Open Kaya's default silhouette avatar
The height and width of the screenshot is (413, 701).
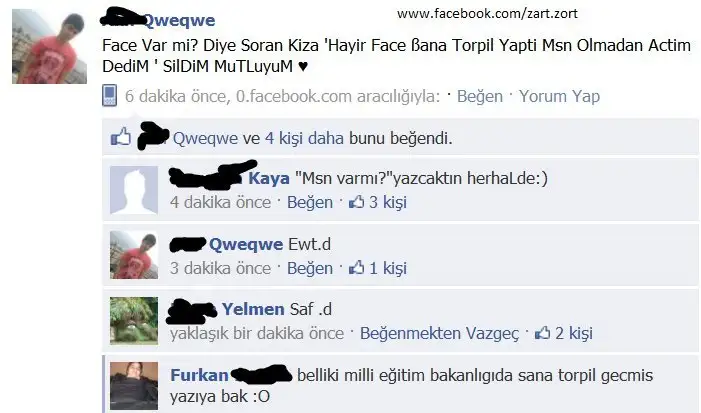134,190
